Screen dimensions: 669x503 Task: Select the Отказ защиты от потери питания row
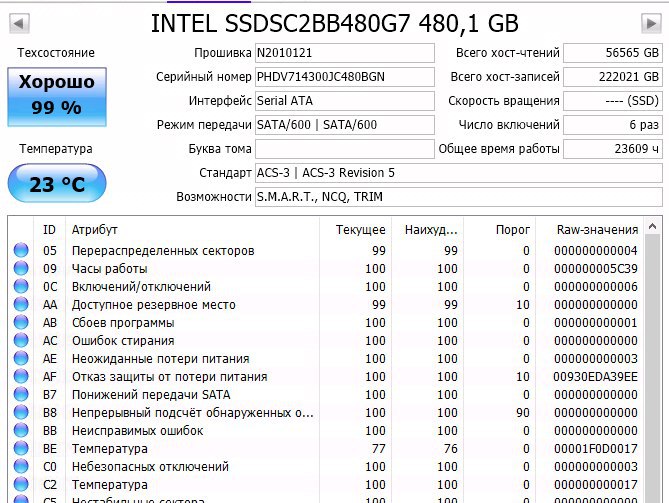(326, 376)
